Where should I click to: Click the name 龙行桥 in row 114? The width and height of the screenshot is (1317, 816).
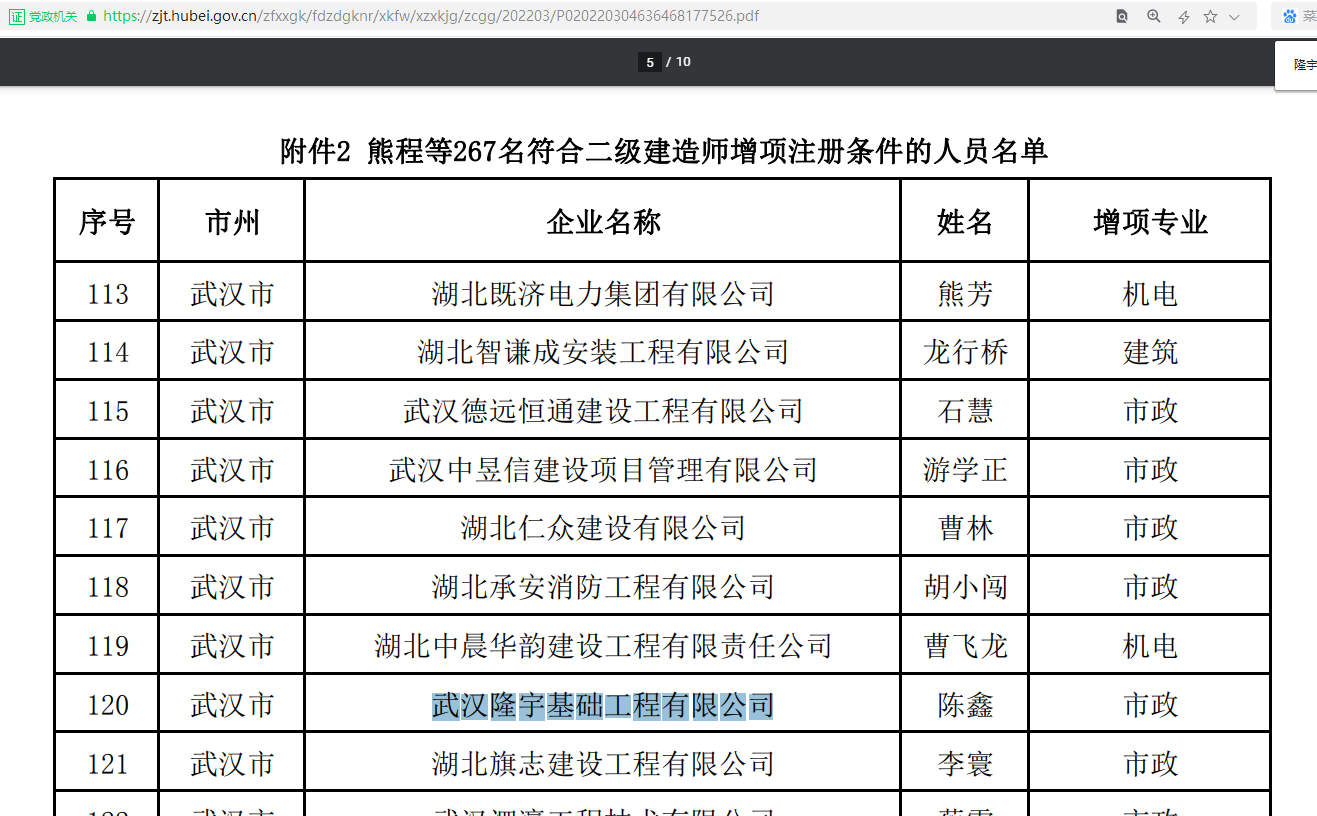(x=965, y=352)
